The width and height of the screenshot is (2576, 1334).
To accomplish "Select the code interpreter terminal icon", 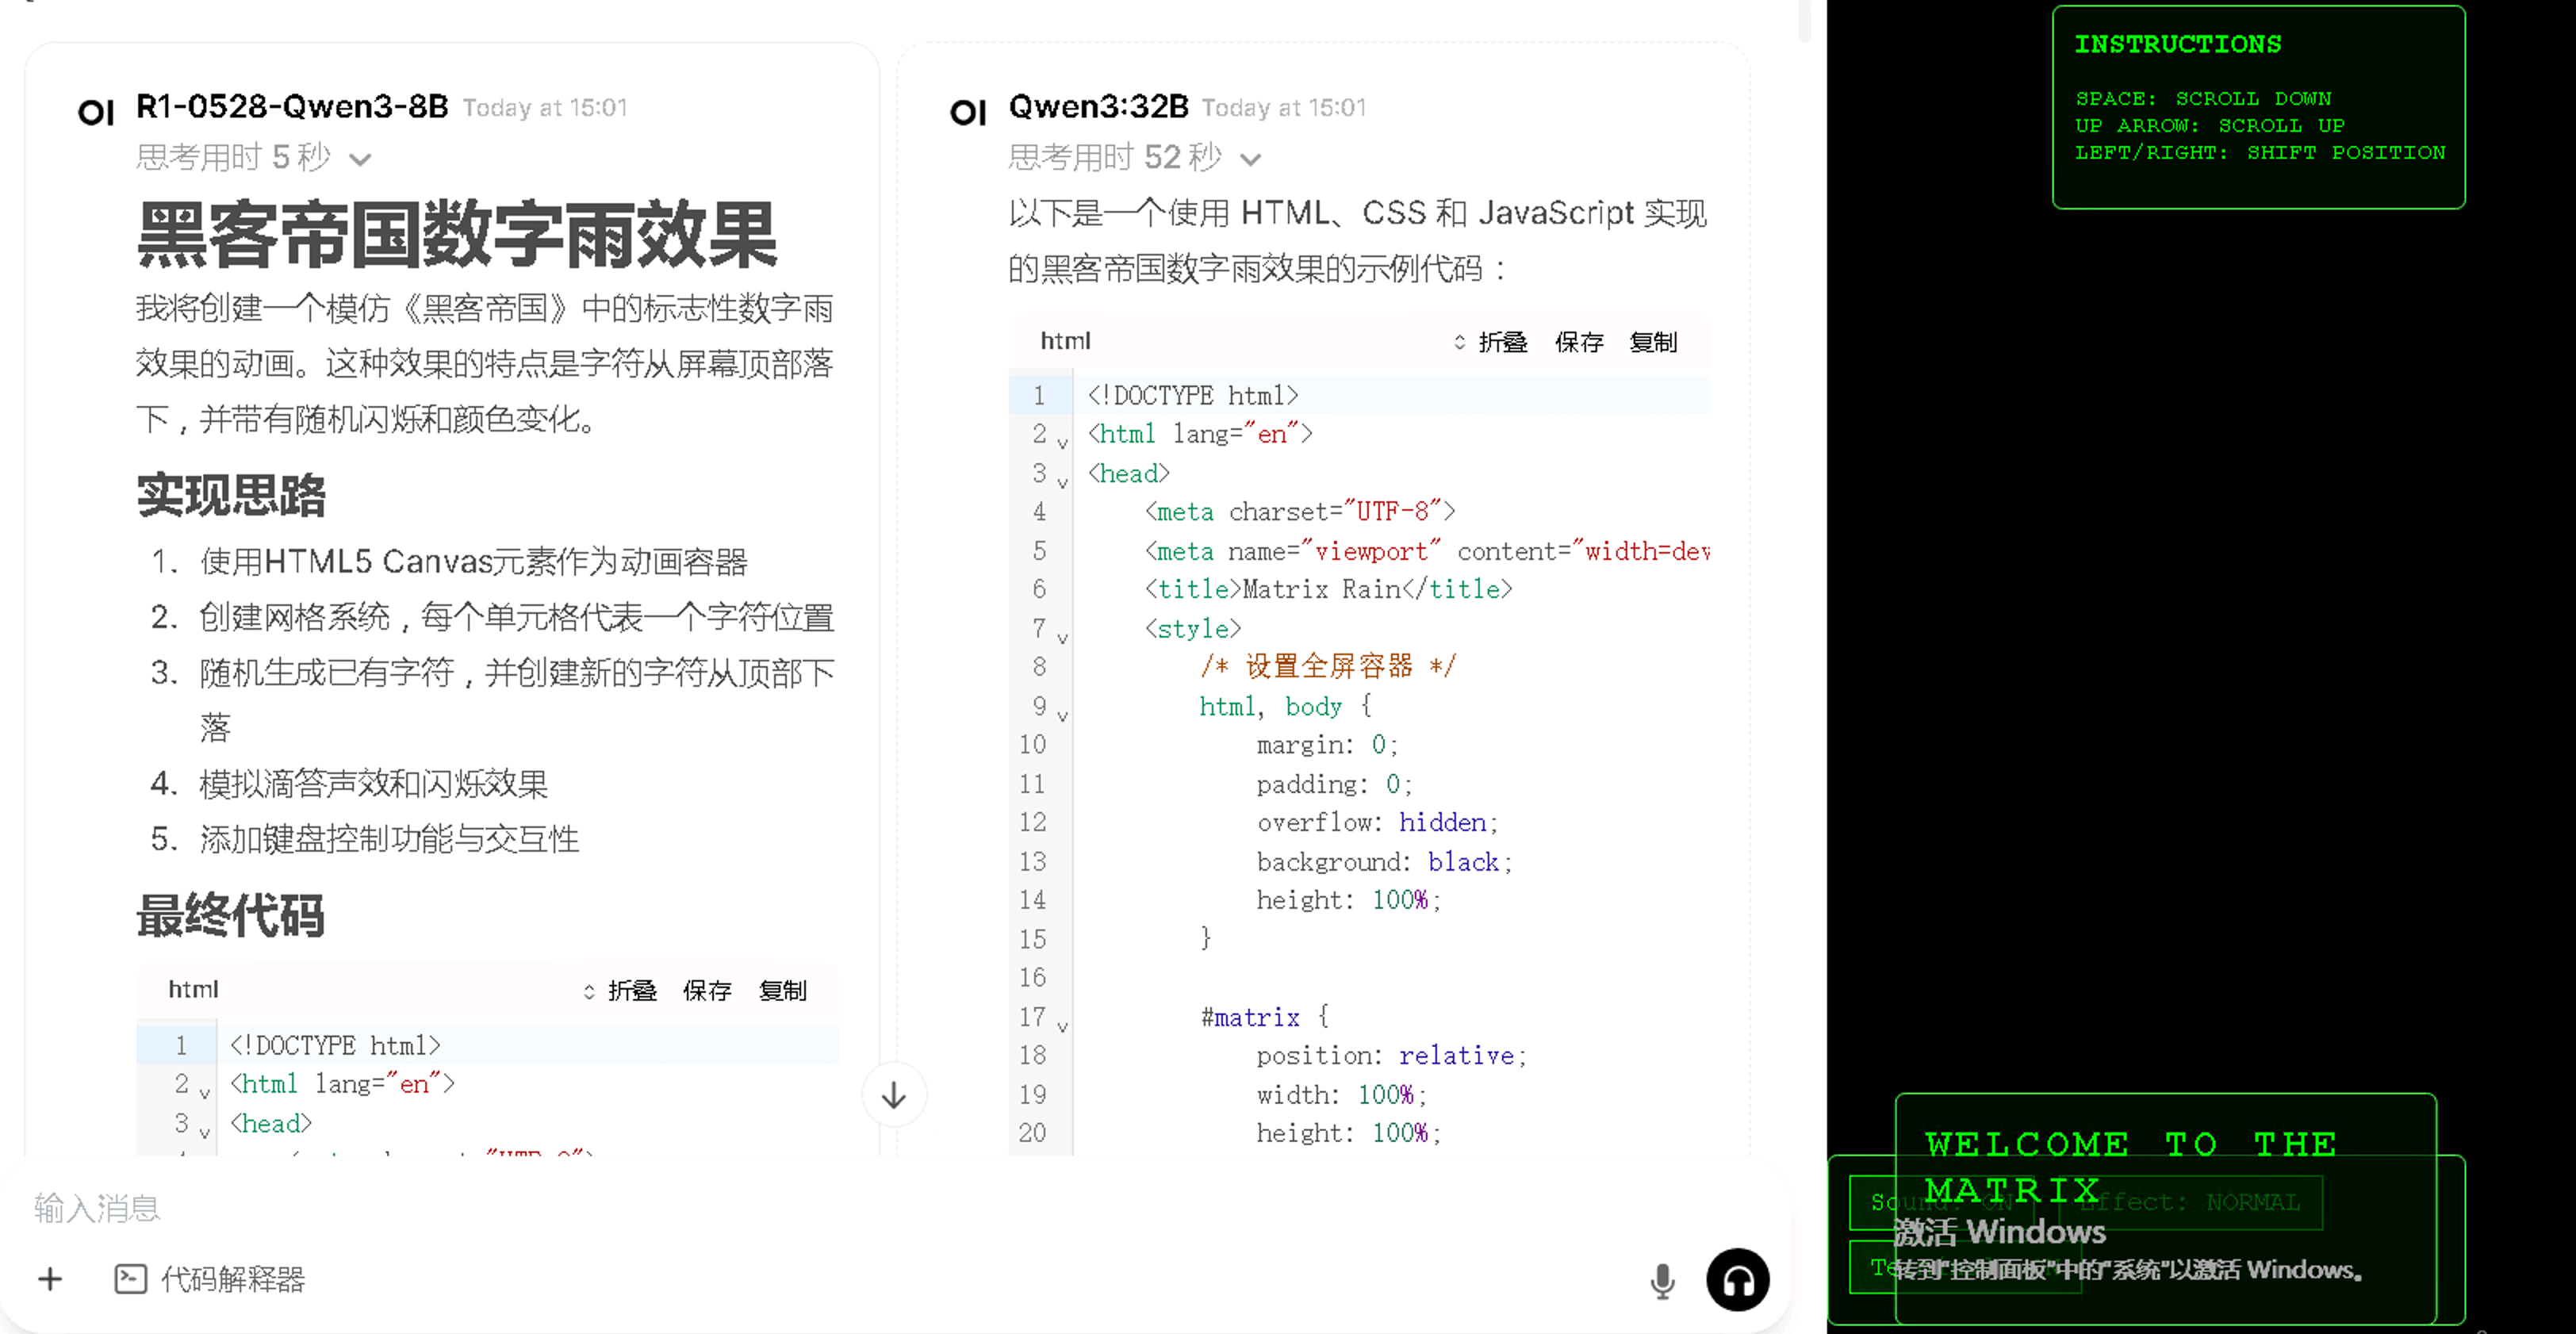I will [131, 1279].
